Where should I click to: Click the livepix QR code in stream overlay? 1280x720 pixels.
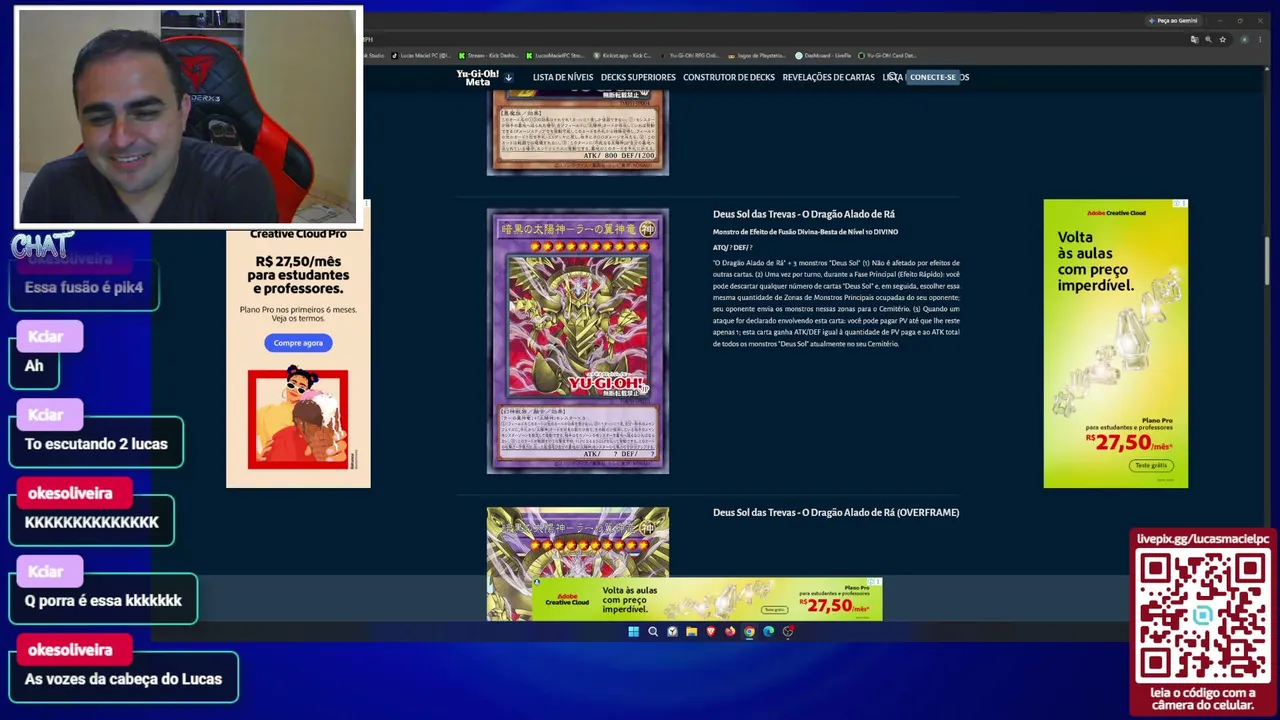[1203, 616]
